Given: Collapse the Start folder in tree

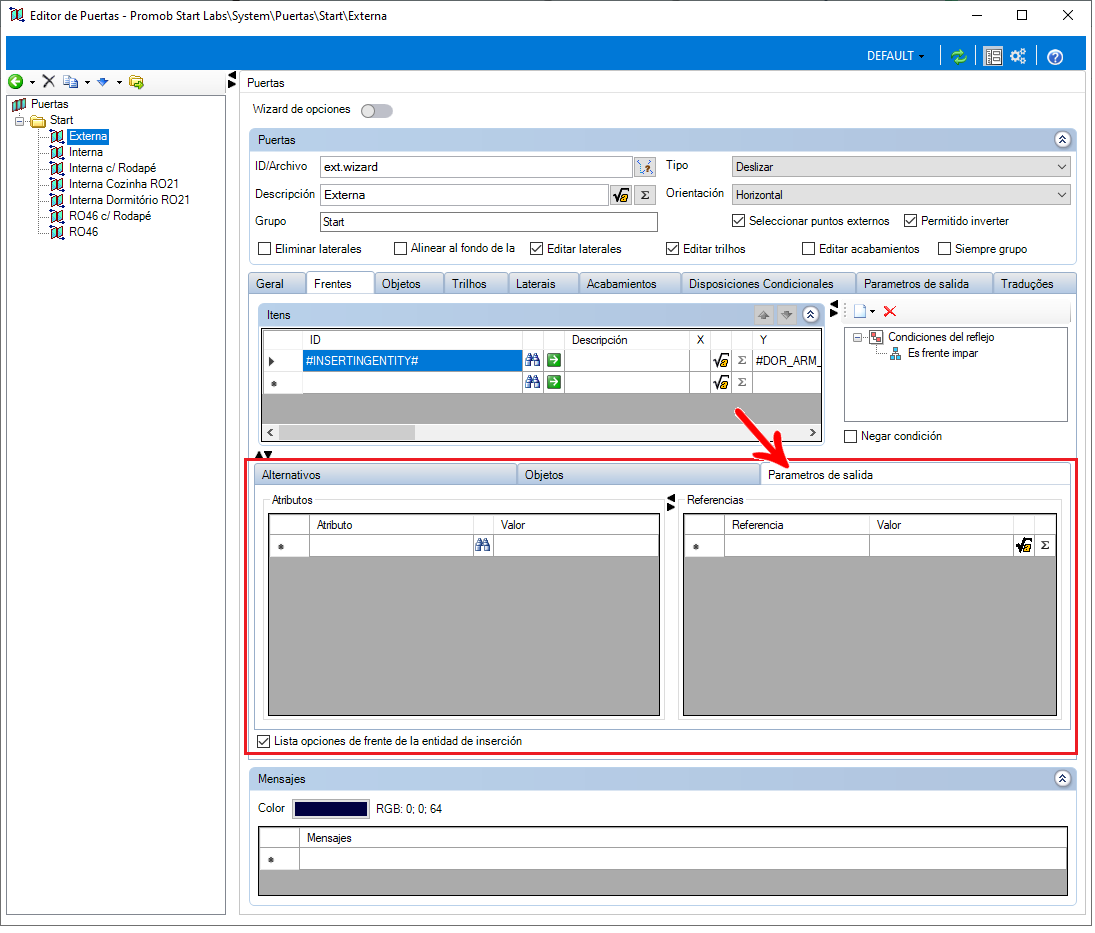Looking at the screenshot, I should [x=20, y=122].
